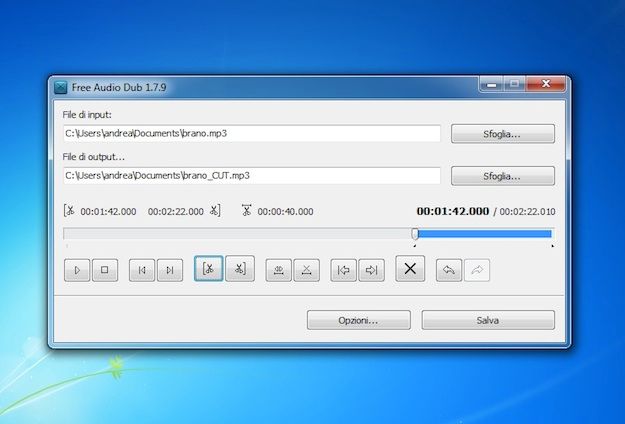The image size is (625, 424).
Task: Click the crop selection button
Action: click(279, 270)
